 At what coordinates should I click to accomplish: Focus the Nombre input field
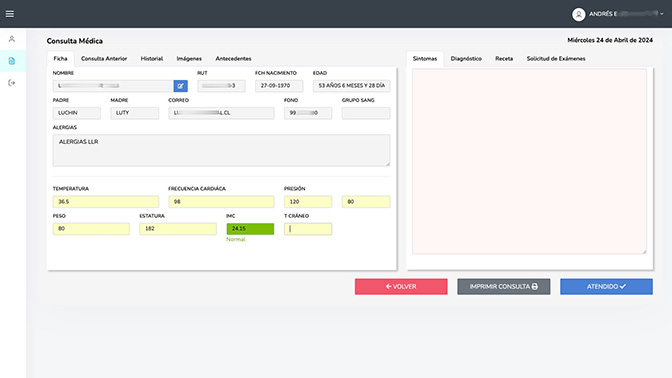pos(113,86)
